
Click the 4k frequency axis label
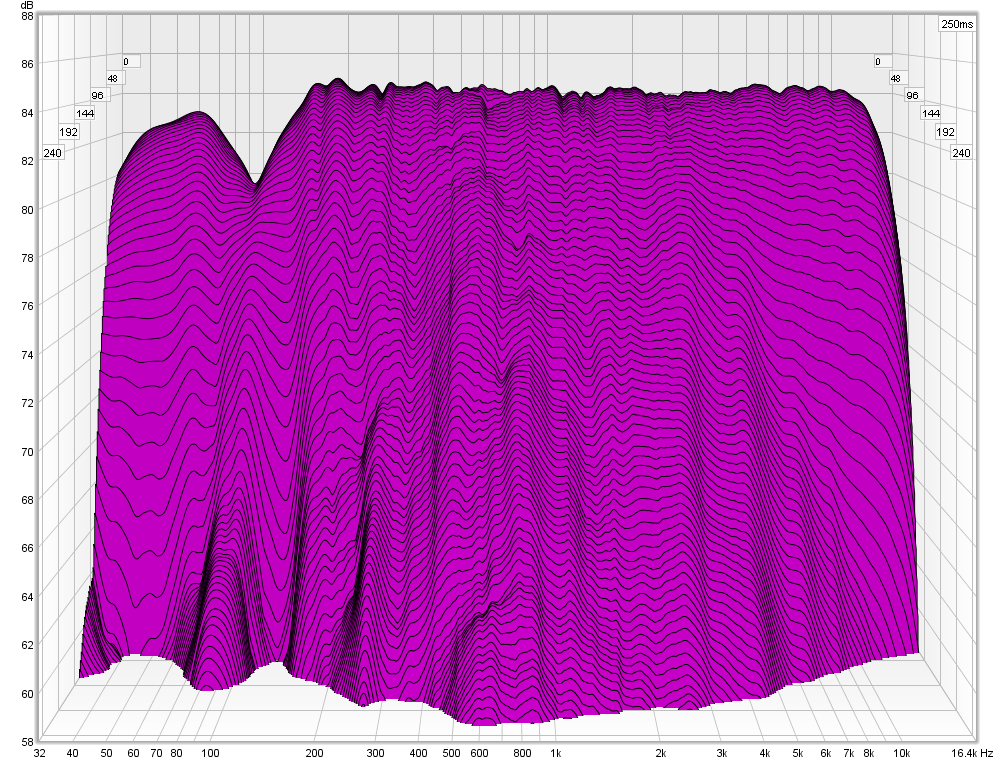coord(765,753)
